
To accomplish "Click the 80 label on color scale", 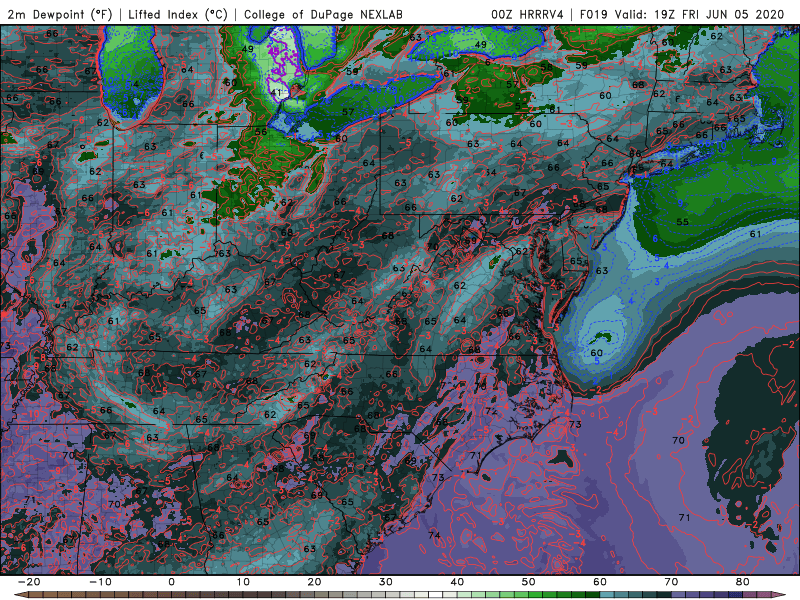I will [x=743, y=582].
